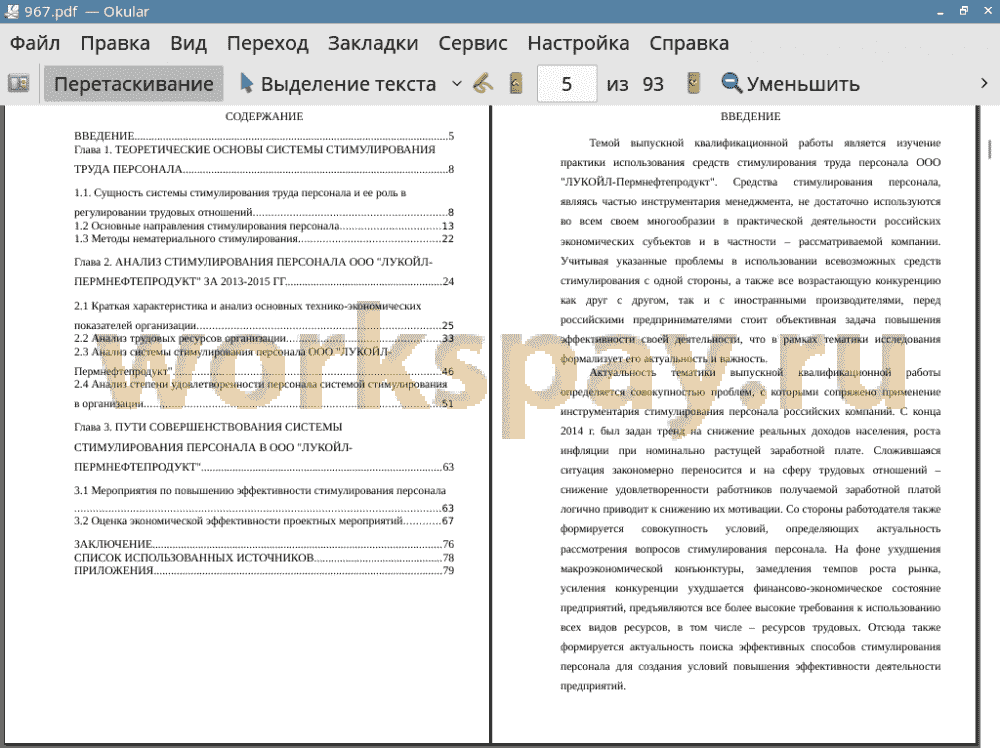Click the Okular app icon in title bar
Screen dimensions: 1000x748
point(11,11)
